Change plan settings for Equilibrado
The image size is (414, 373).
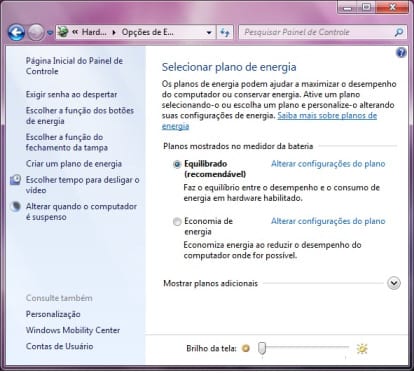(x=328, y=164)
